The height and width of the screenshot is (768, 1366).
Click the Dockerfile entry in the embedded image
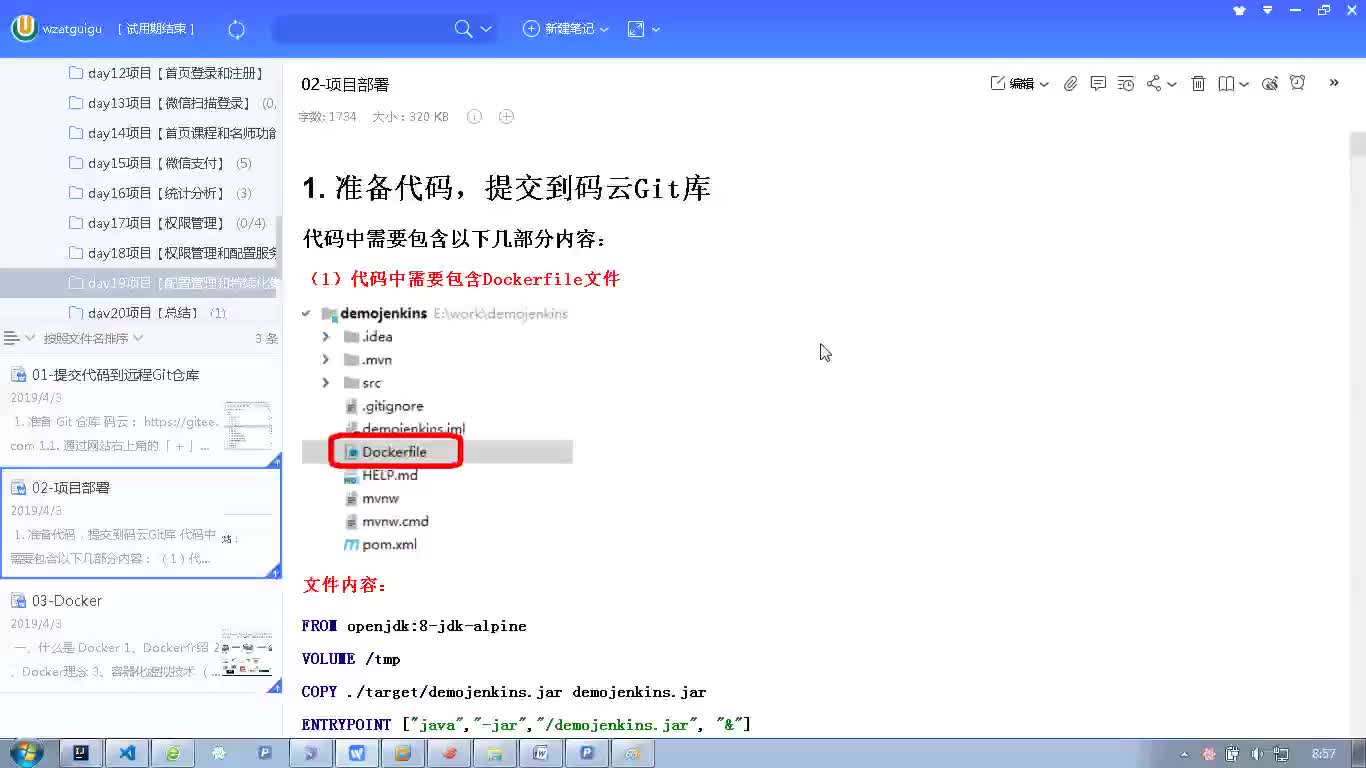point(394,452)
